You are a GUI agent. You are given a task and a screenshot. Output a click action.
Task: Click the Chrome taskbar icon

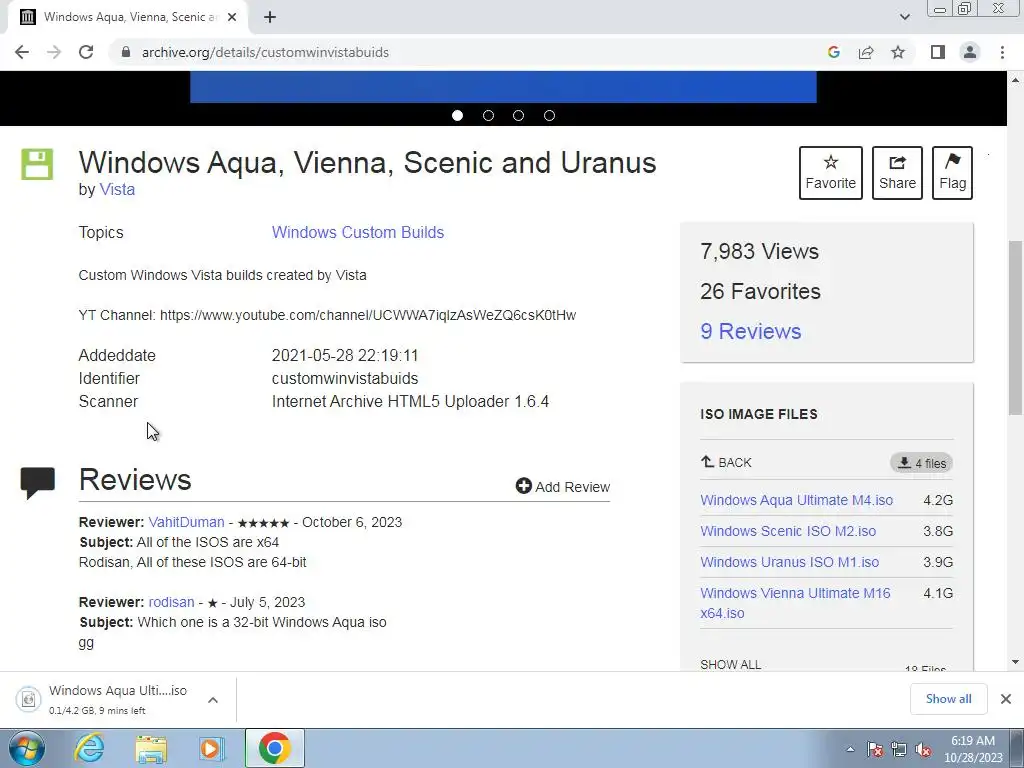pyautogui.click(x=274, y=748)
